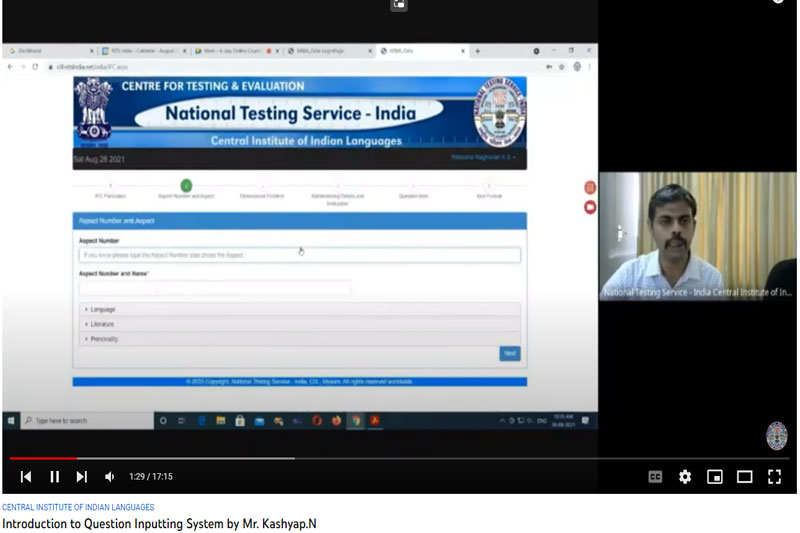Viewport: 800px width, 533px height.
Task: Open Microsoft Store from the taskbar
Action: click(x=240, y=421)
